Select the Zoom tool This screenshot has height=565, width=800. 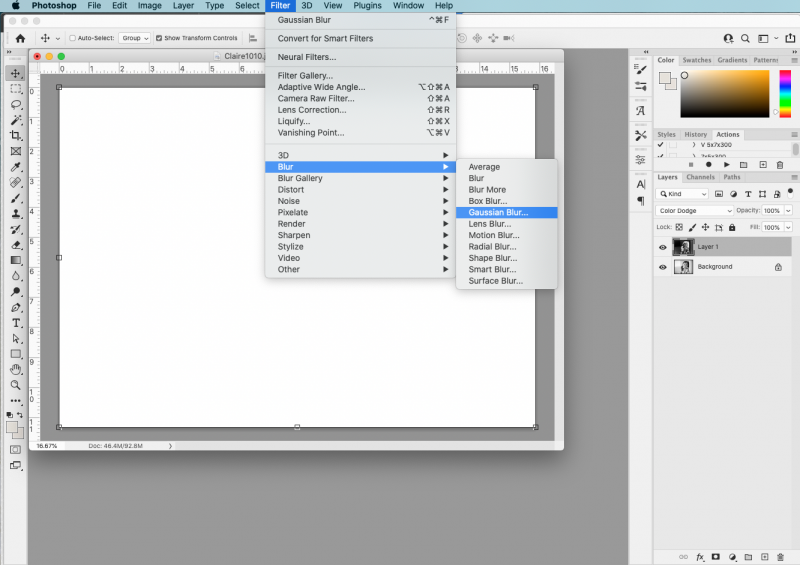click(x=15, y=385)
